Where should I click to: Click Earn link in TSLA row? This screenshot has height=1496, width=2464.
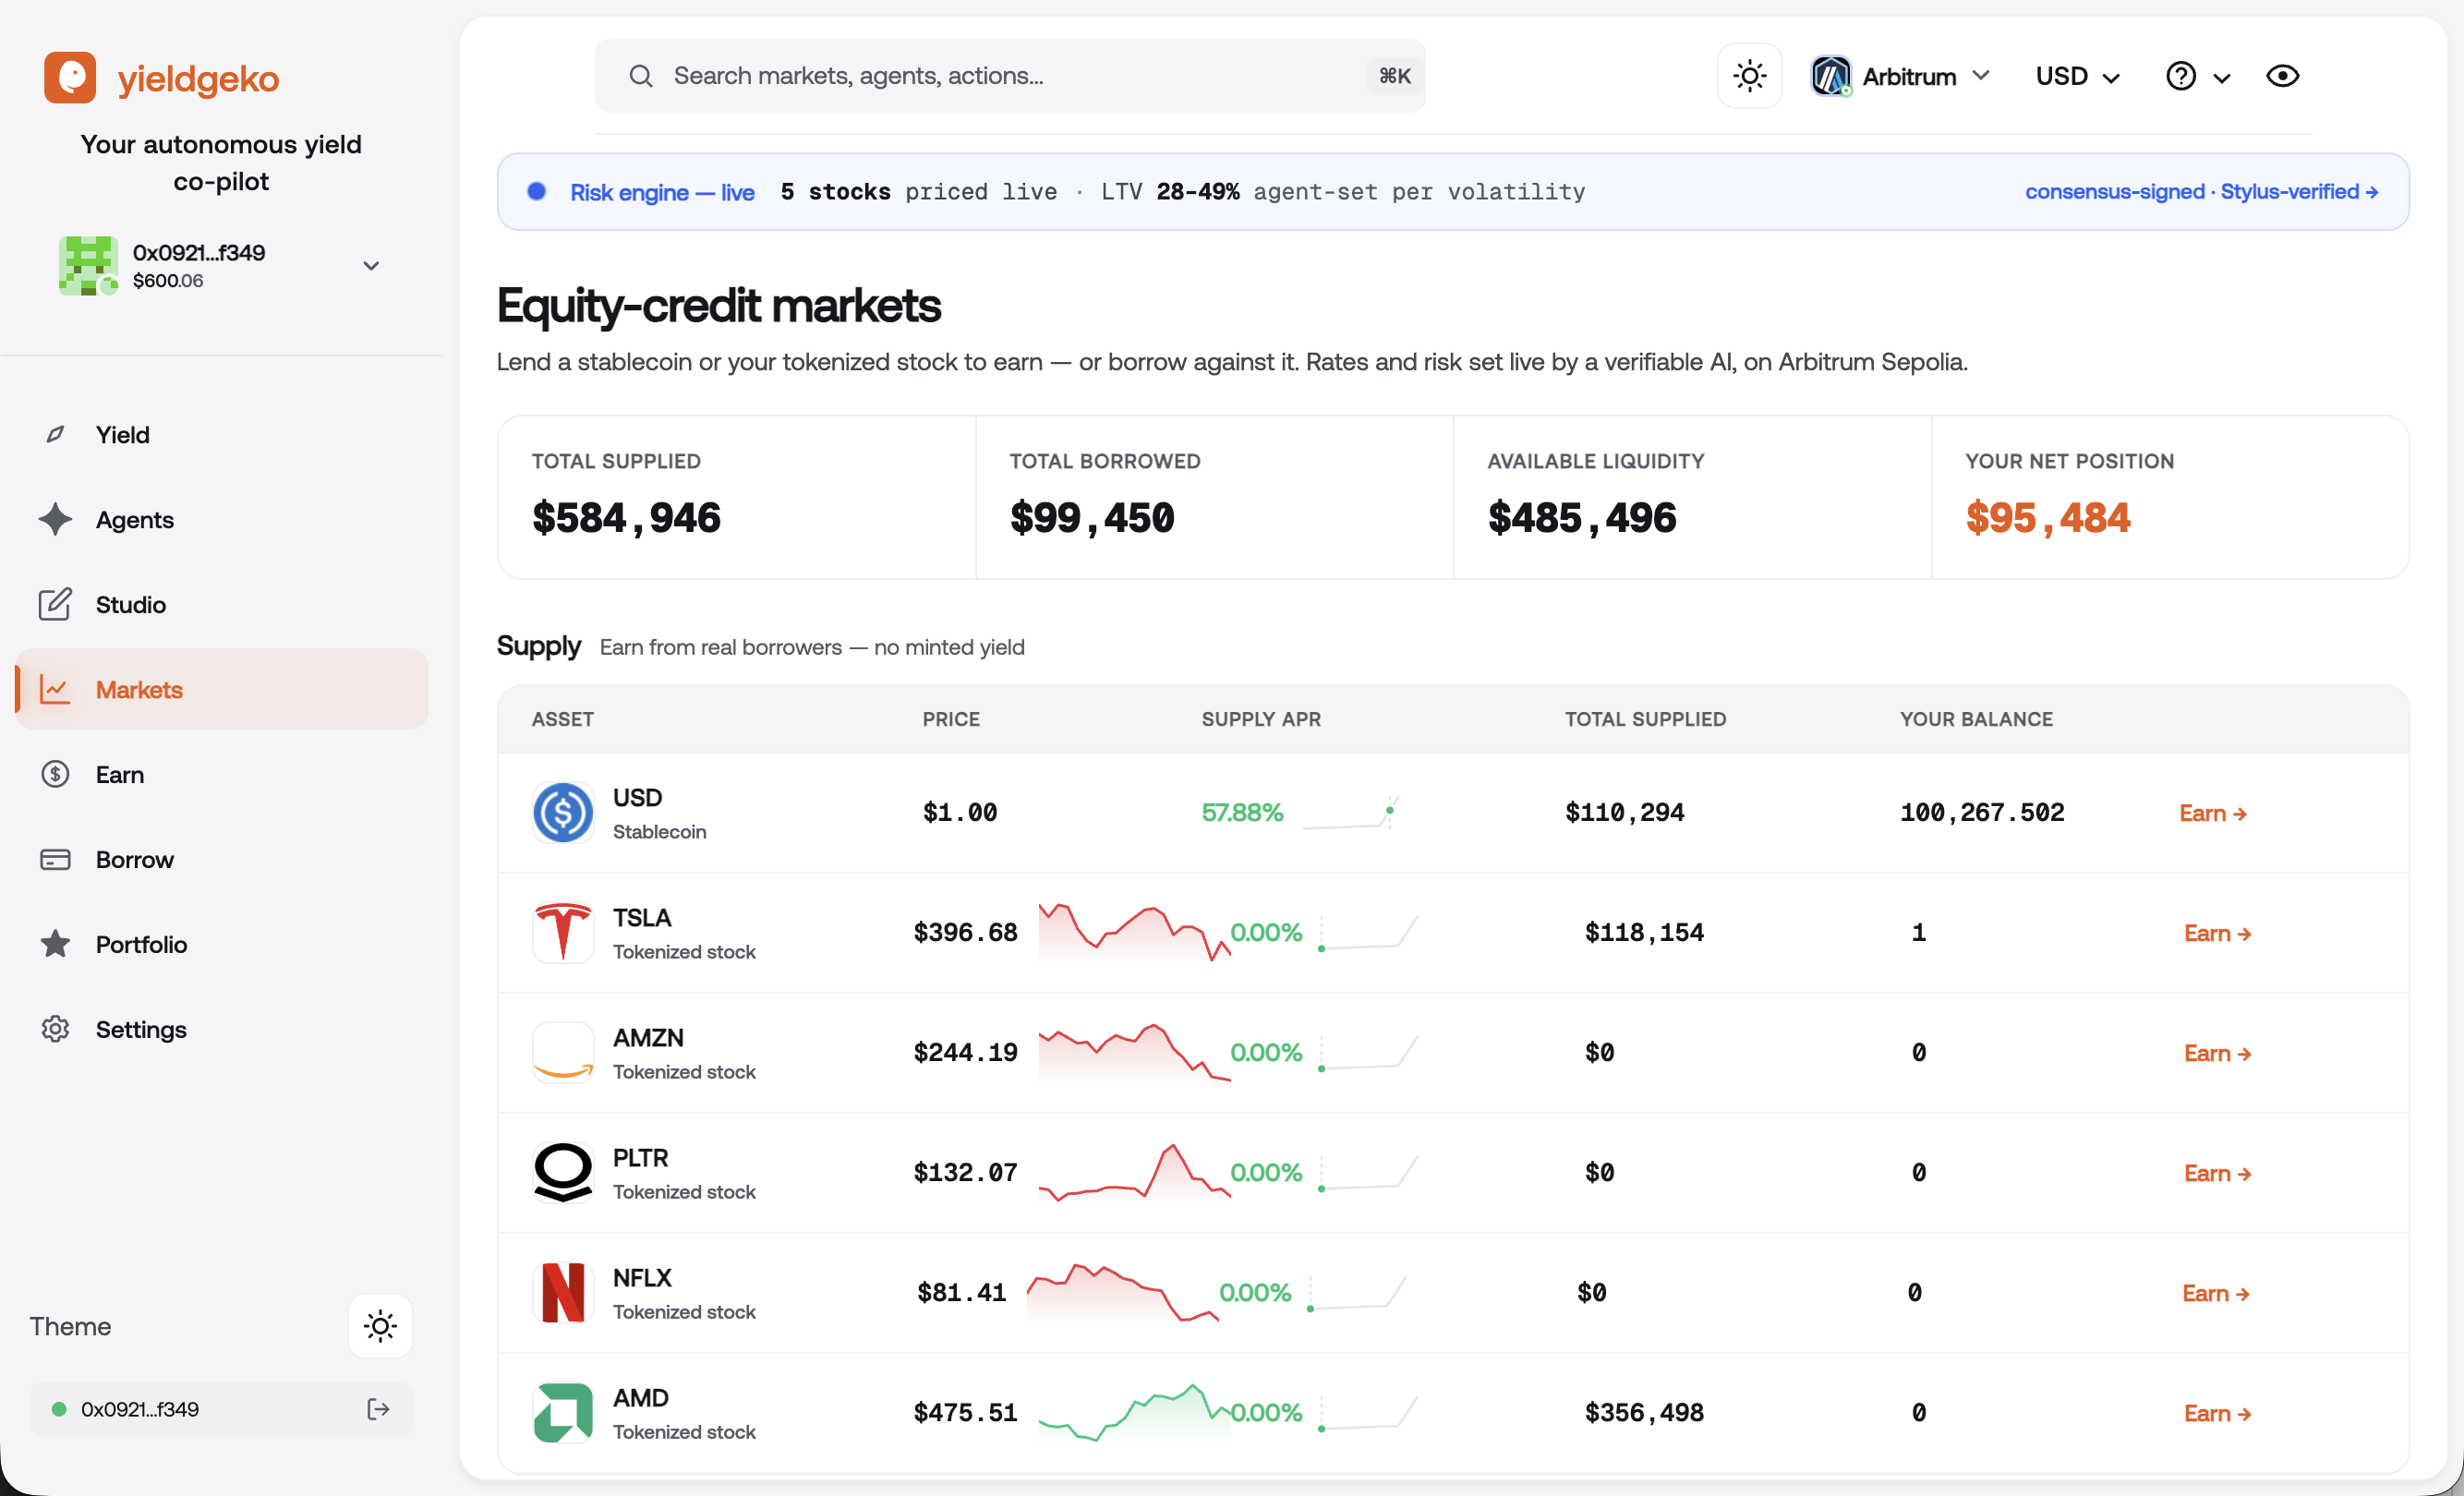pos(2217,933)
